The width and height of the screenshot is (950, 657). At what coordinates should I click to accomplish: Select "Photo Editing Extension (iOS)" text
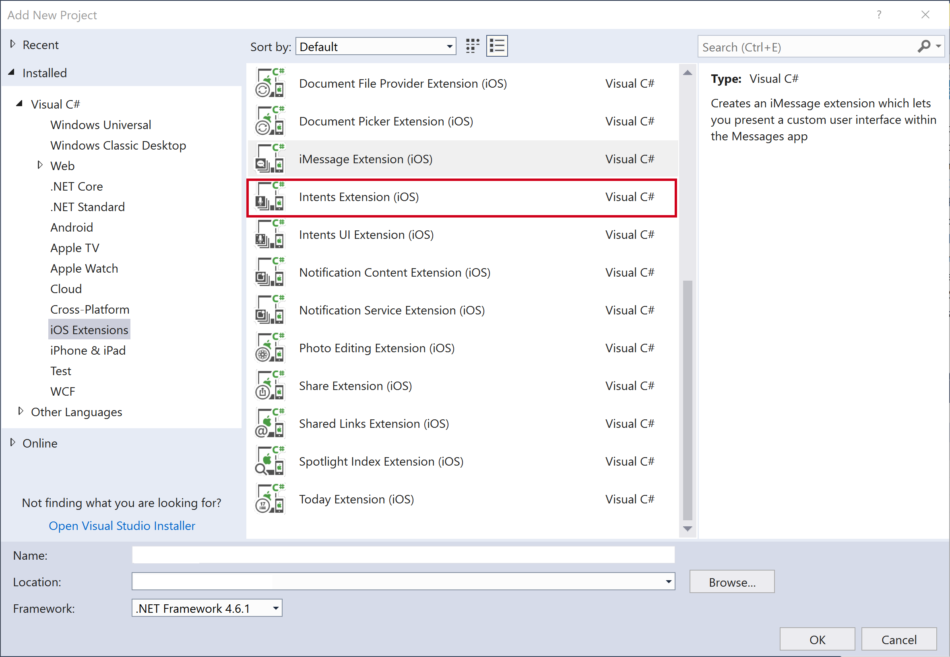[376, 348]
